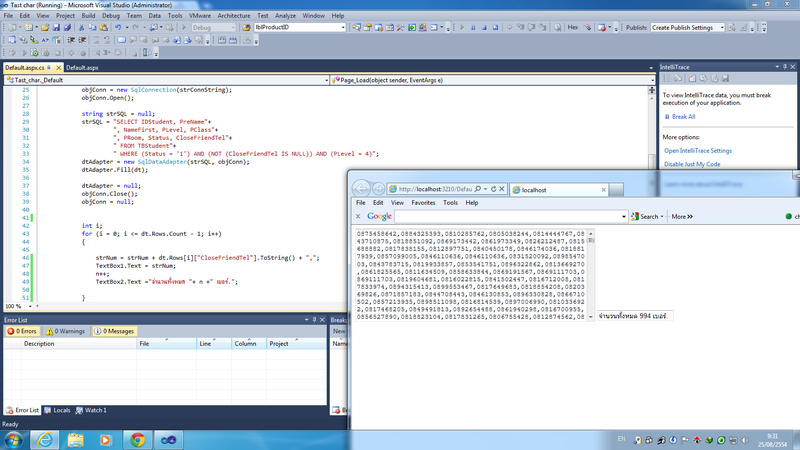Switch to the Locals tab
Viewport: 800px width, 450px height.
[60, 410]
